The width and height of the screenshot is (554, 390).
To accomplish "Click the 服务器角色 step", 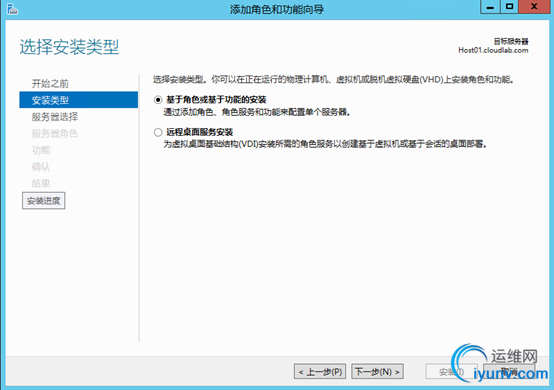I will (55, 134).
